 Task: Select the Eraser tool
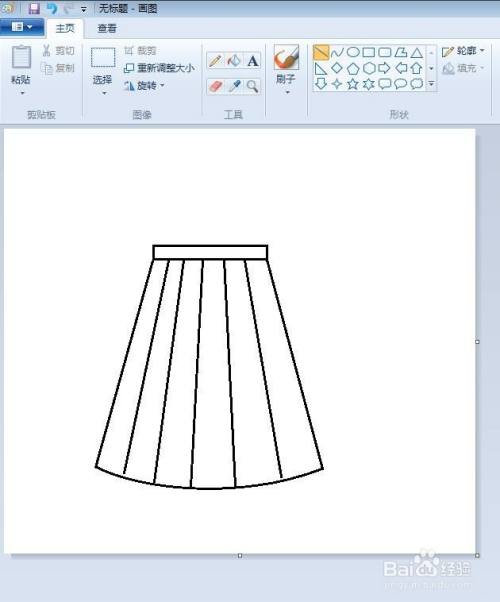tap(215, 86)
